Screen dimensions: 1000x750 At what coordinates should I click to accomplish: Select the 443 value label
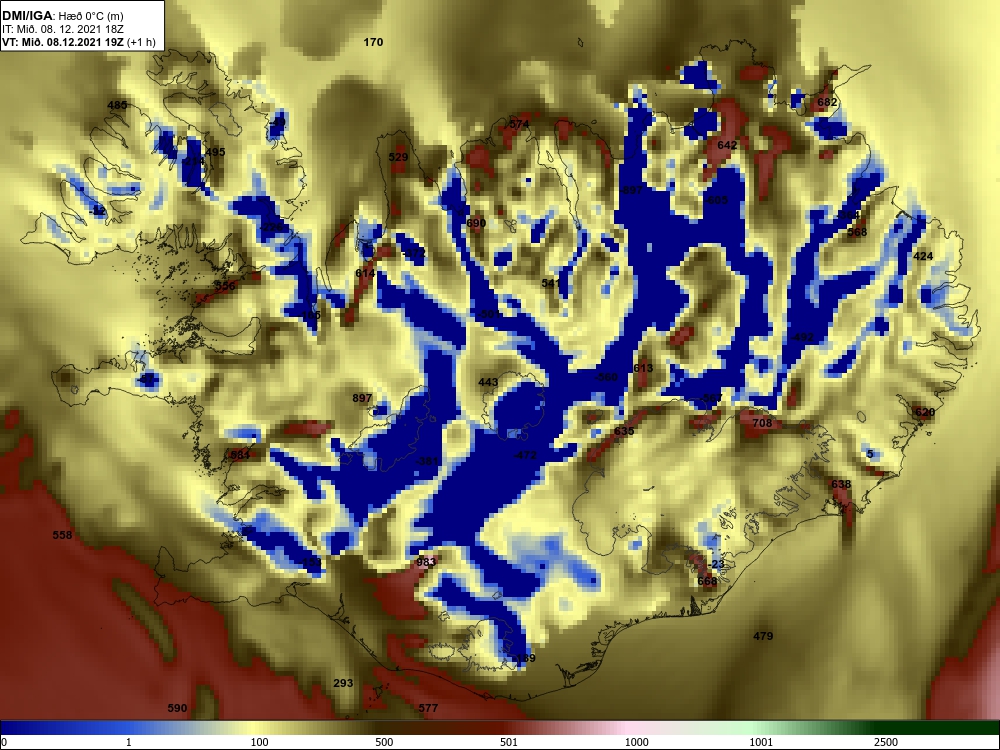coord(488,382)
